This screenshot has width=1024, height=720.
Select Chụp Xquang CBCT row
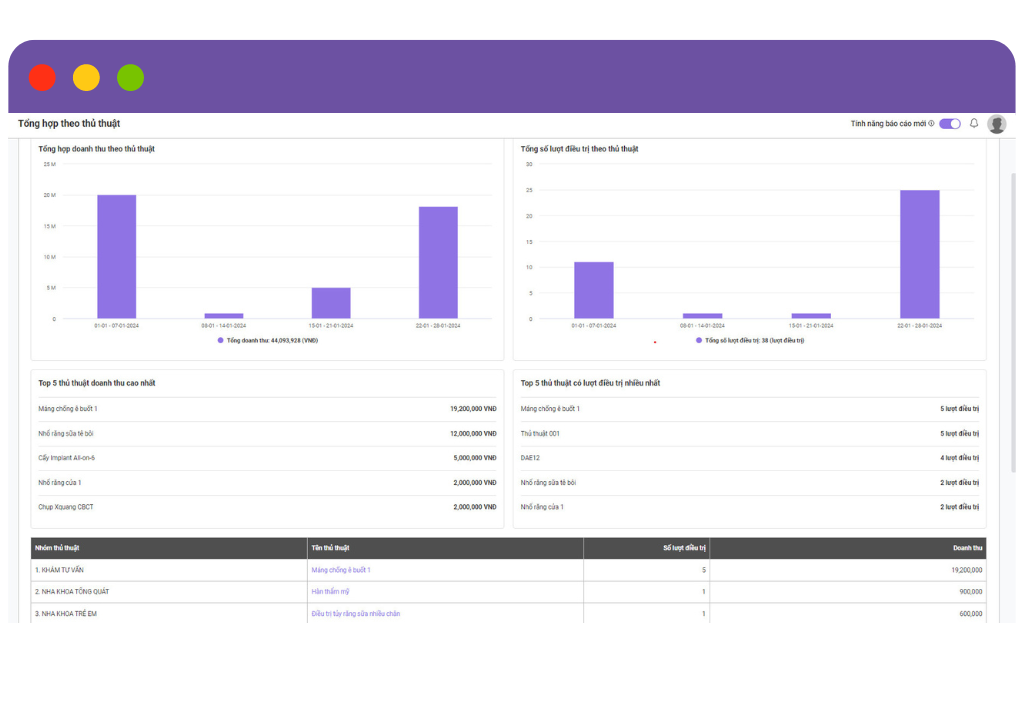click(267, 507)
